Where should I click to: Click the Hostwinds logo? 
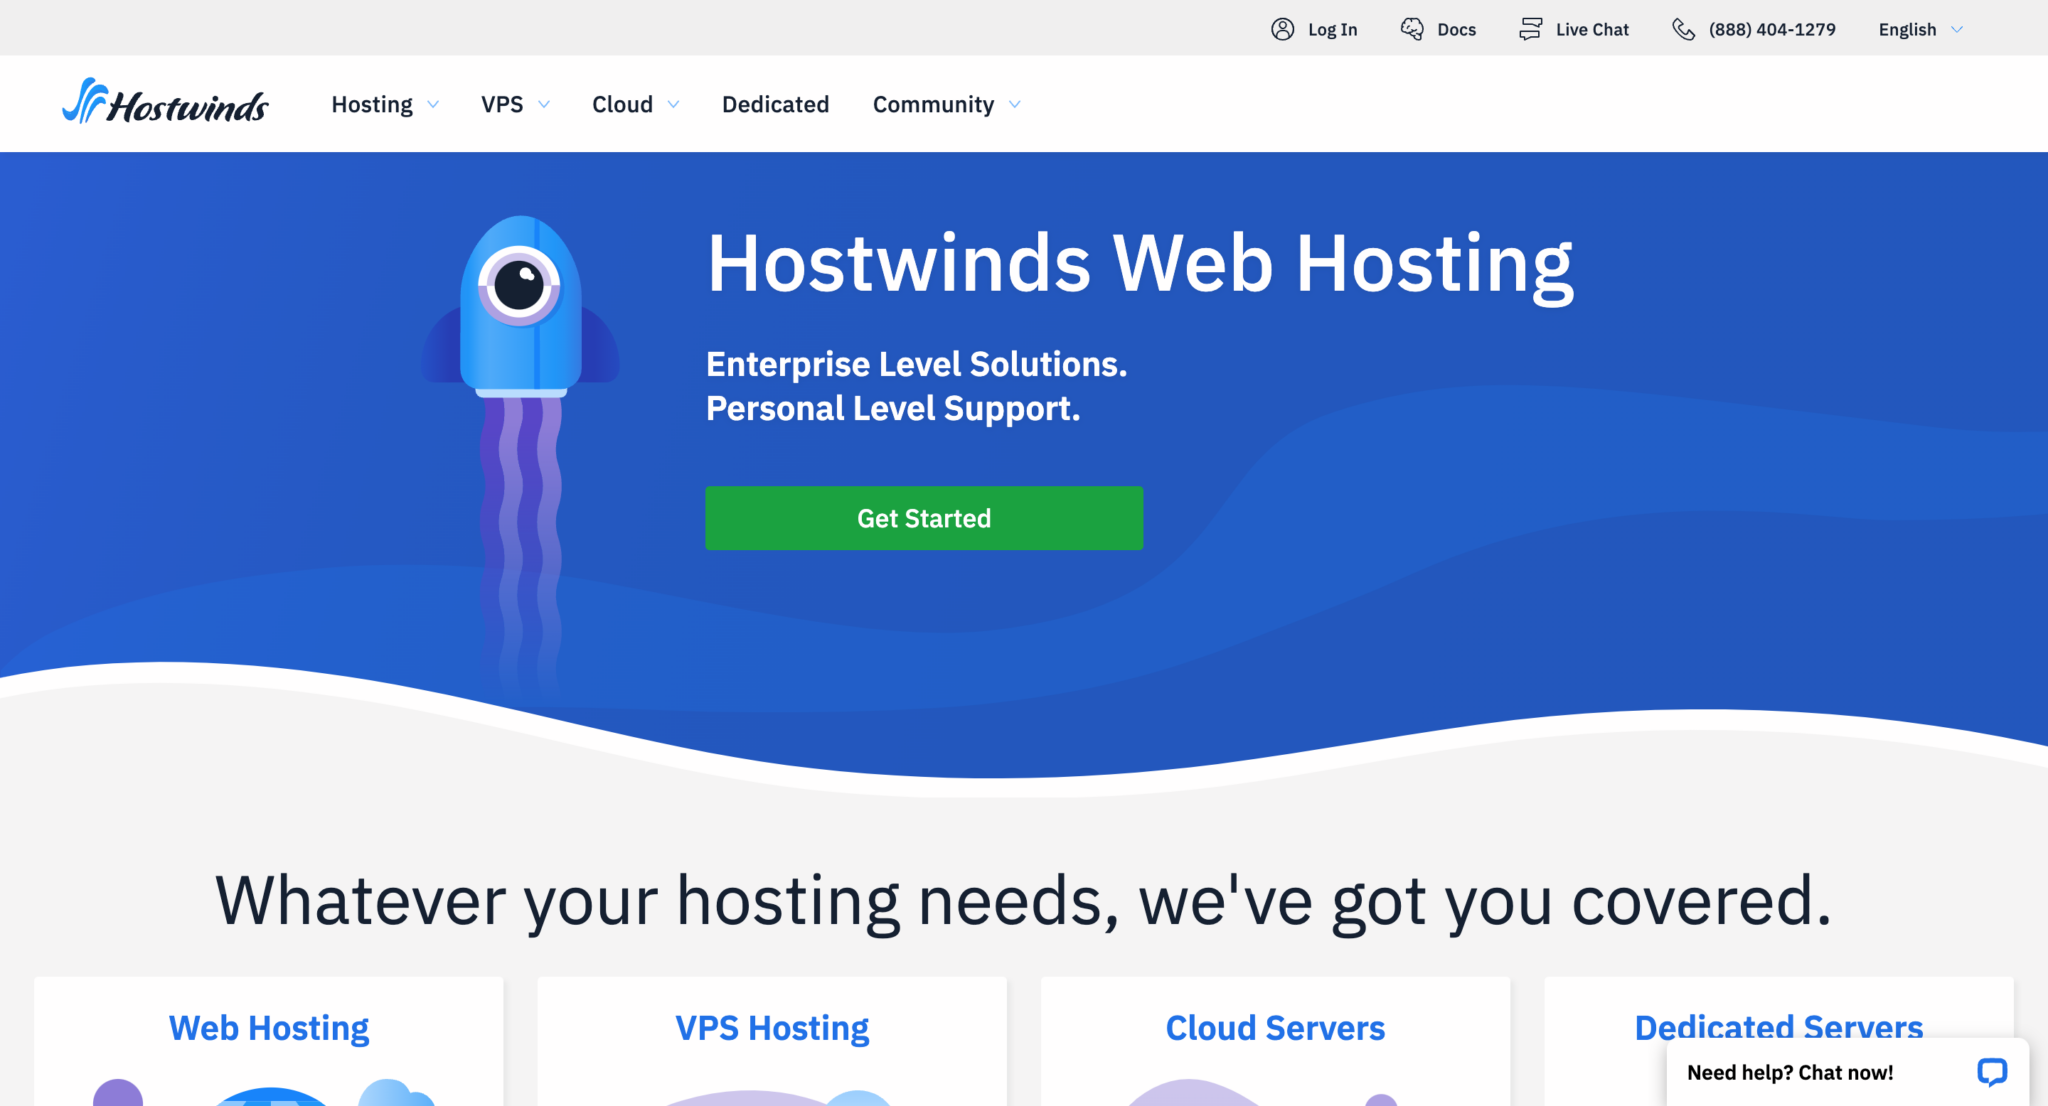coord(166,103)
